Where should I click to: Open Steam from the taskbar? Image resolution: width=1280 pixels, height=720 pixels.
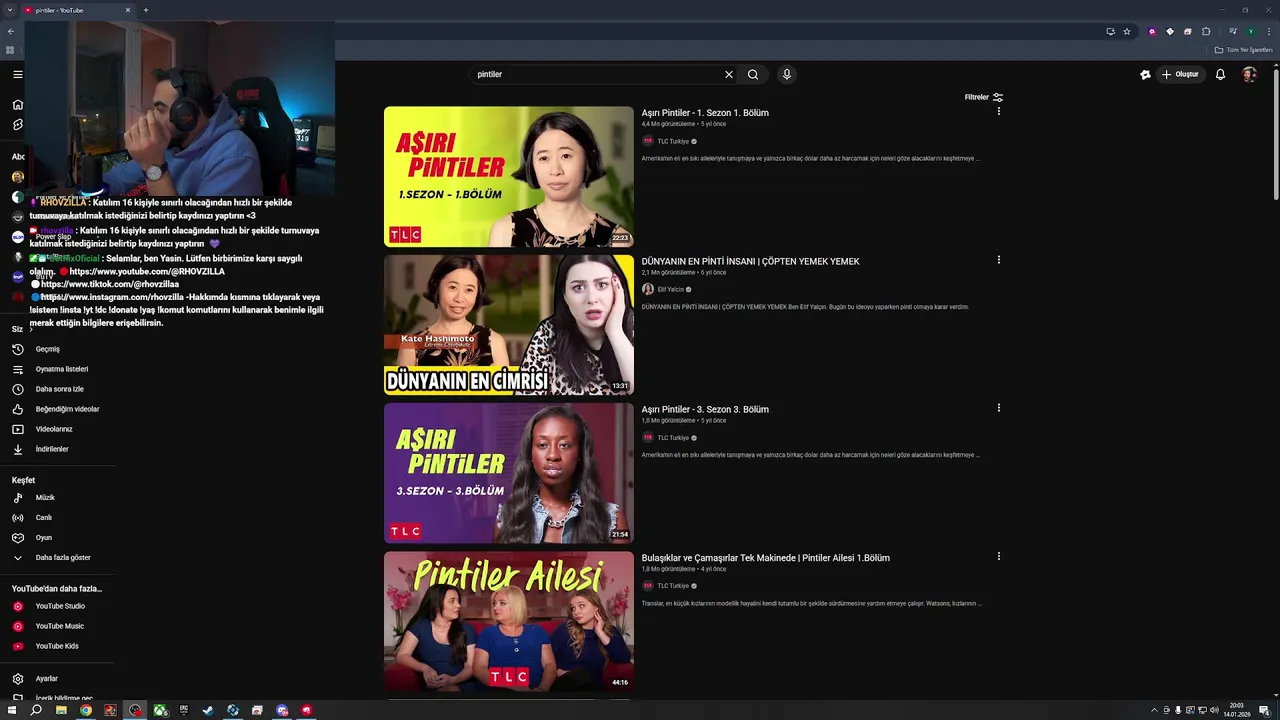pyautogui.click(x=208, y=710)
